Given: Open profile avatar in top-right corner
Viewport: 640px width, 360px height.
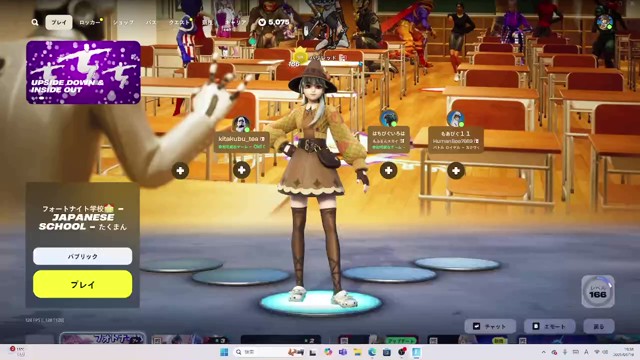Looking at the screenshot, I should click(604, 22).
